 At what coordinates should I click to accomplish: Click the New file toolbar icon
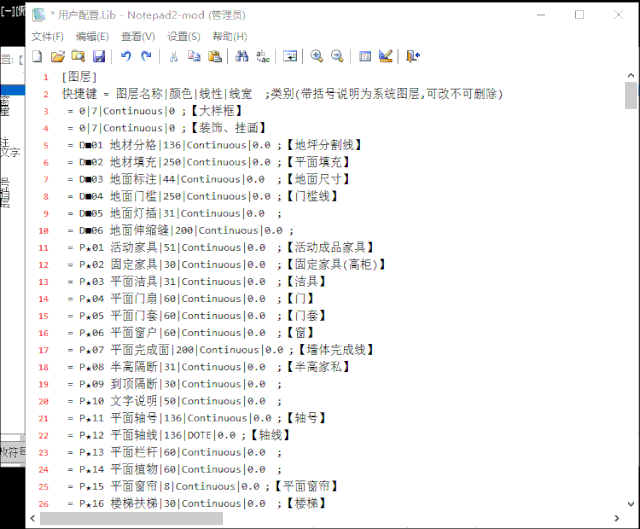37,56
